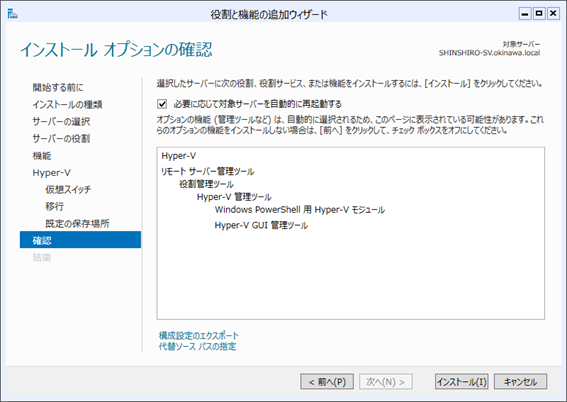The image size is (567, 402).
Task: Open 開始する前に step in sidebar
Action: (58, 87)
